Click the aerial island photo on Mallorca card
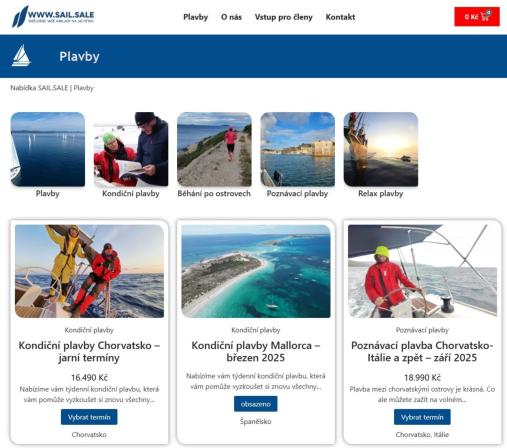Image resolution: width=507 pixels, height=448 pixels. [256, 271]
